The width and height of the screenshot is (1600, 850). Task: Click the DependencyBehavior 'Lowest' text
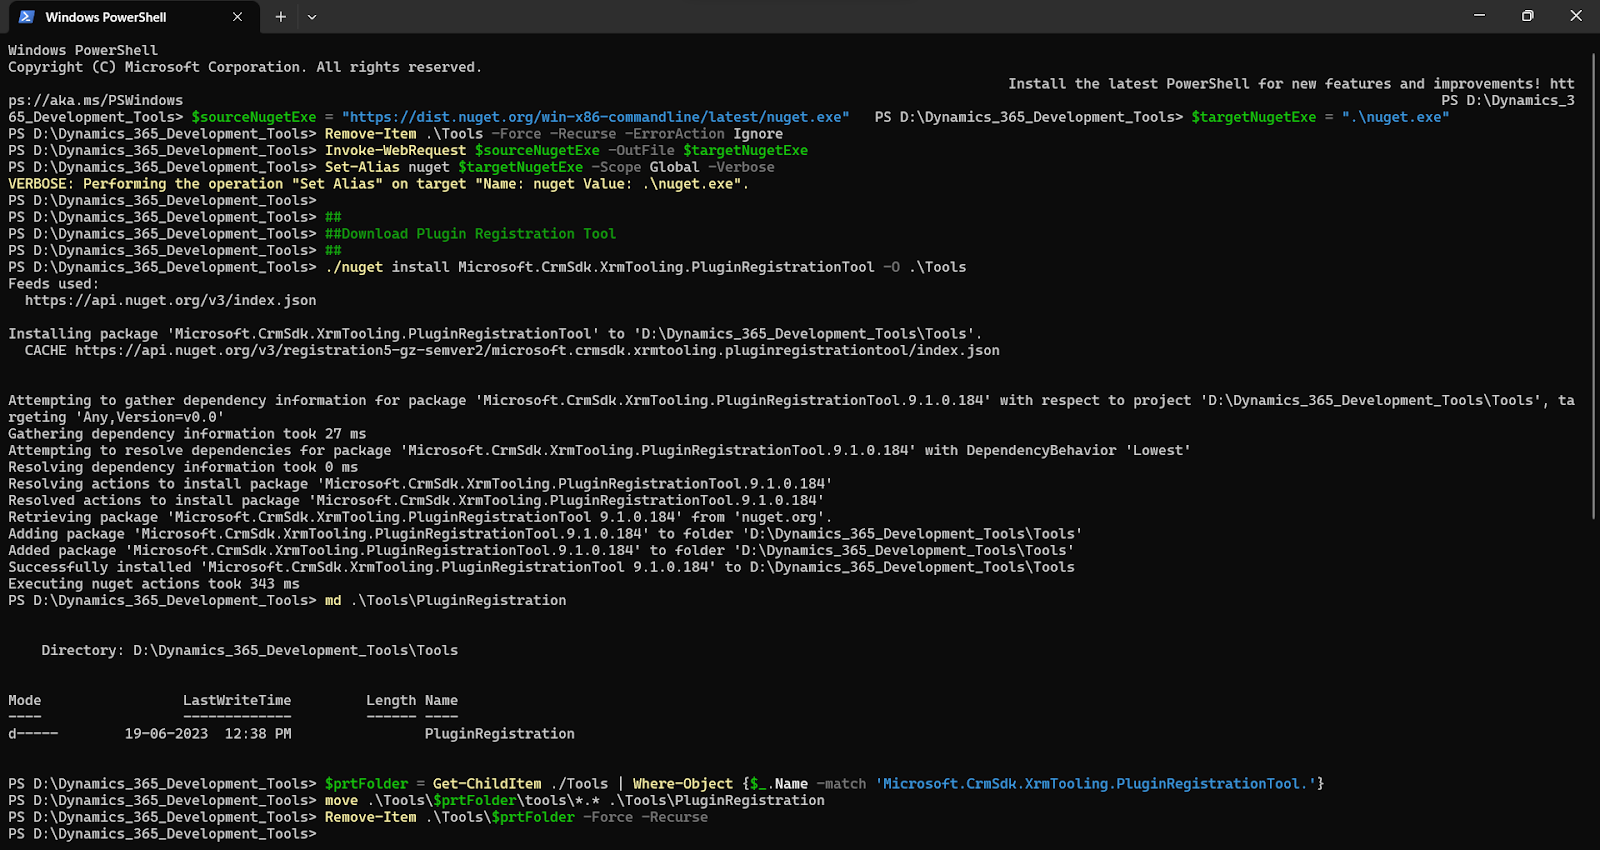1078,451
